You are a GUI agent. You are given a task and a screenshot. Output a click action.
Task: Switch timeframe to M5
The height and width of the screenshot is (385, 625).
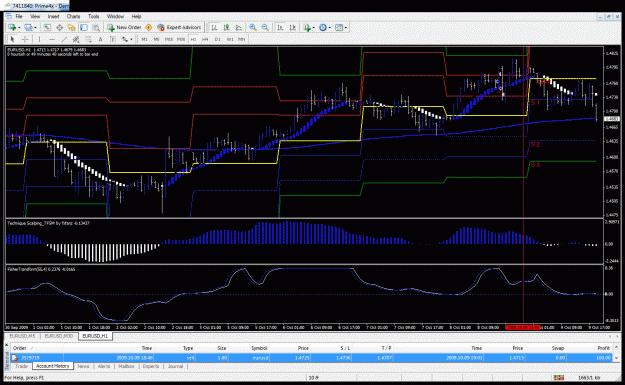tap(156, 39)
